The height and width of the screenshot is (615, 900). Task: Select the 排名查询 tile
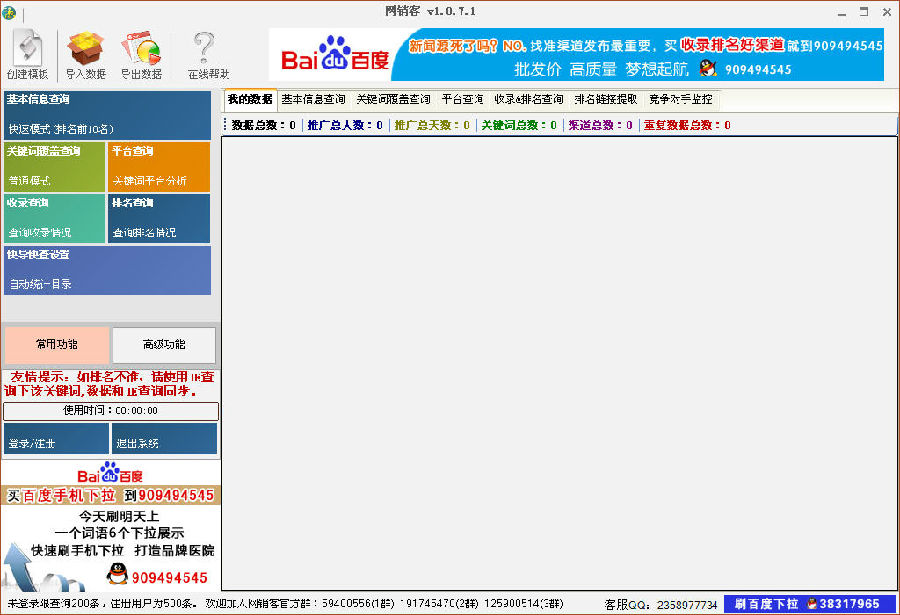(x=159, y=218)
